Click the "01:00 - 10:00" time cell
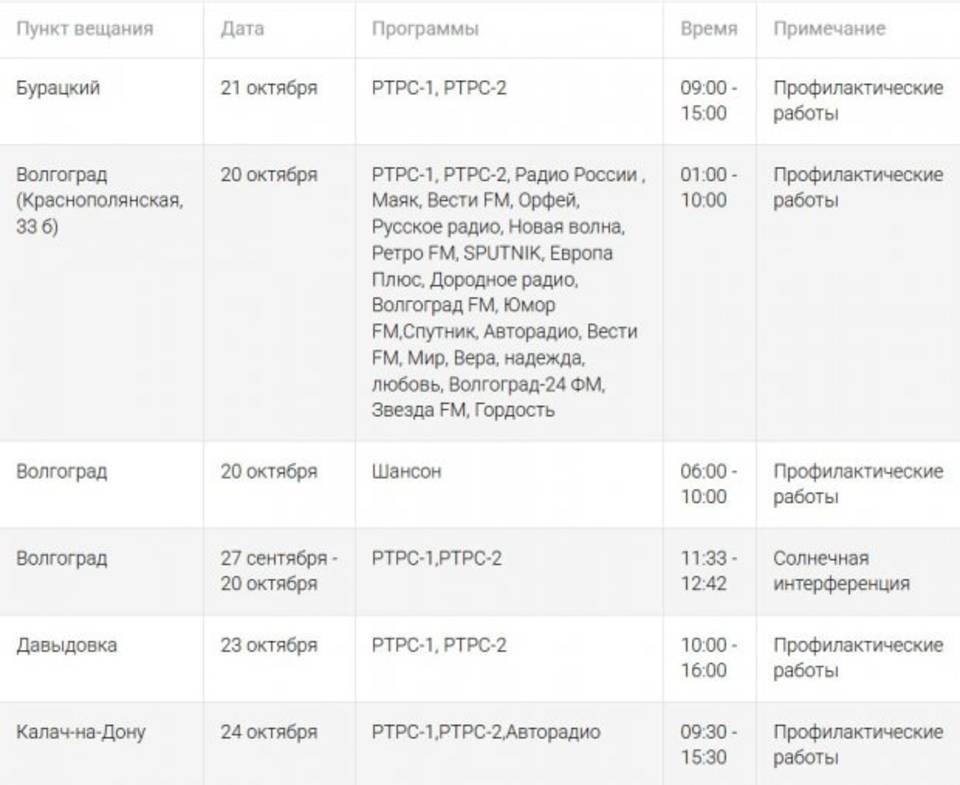960x785 pixels. [x=709, y=187]
